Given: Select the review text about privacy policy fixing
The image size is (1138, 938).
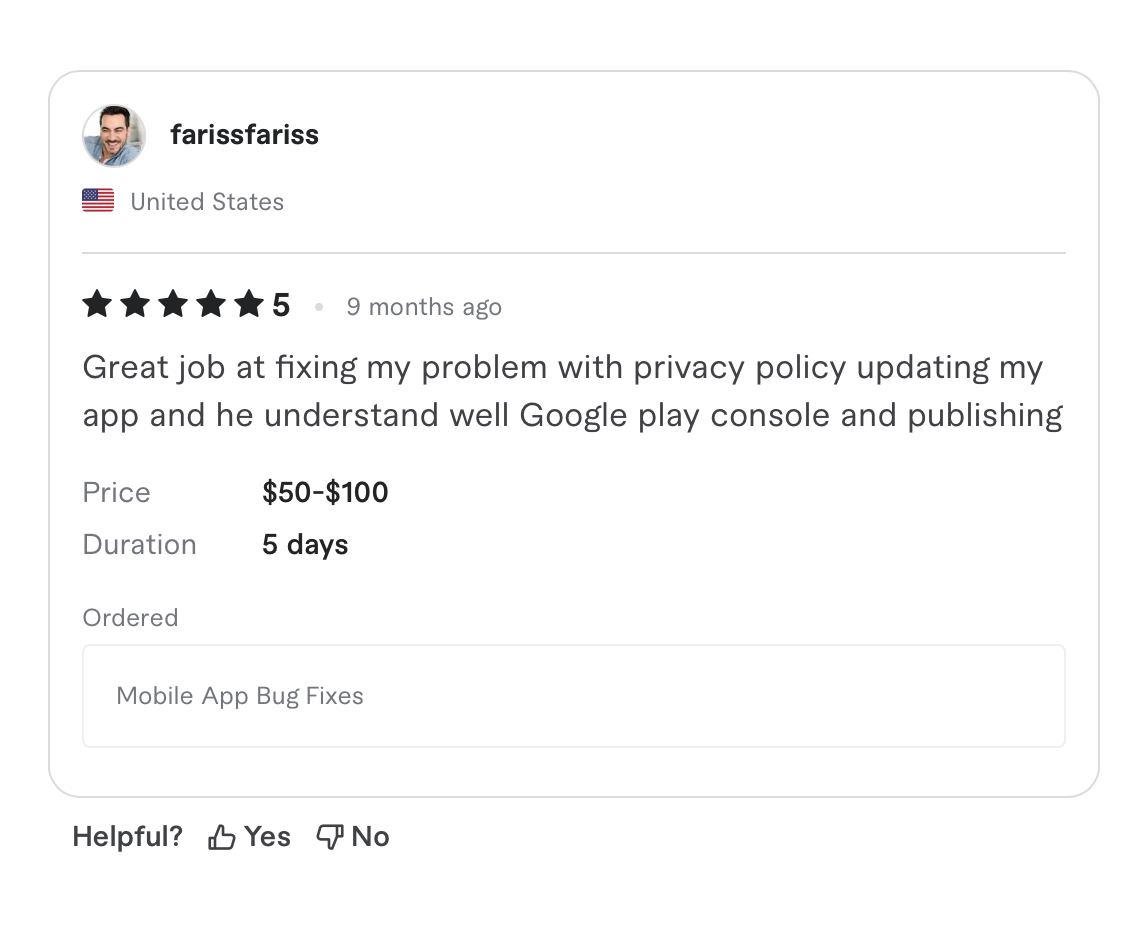Looking at the screenshot, I should (570, 390).
